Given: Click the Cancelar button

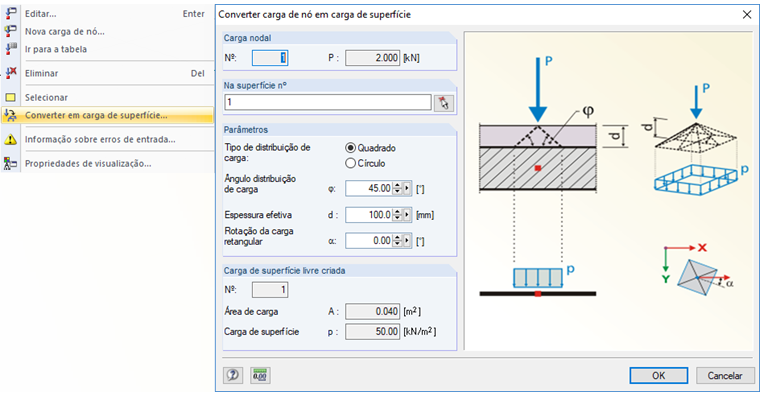Looking at the screenshot, I should pos(725,375).
